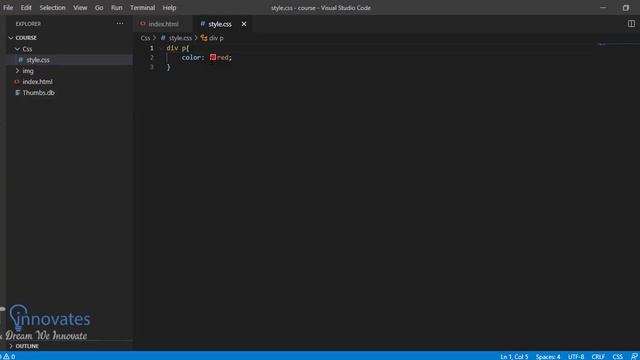Viewport: 640px width, 360px height.
Task: Click the Css breadcrumb segment
Action: point(145,38)
